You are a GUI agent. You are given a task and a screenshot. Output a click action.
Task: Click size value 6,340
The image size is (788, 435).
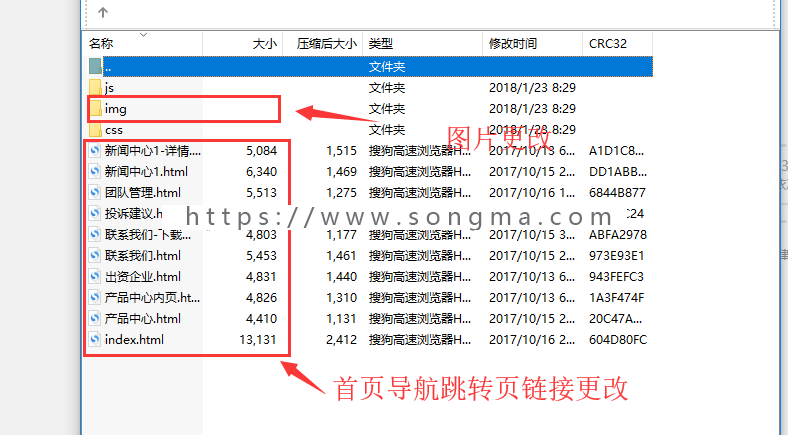[x=261, y=171]
